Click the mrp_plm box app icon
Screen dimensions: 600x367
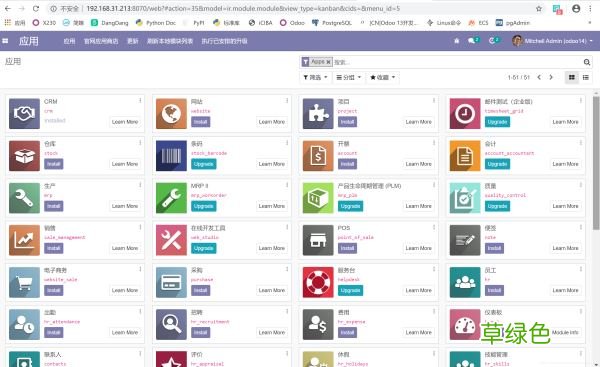[x=318, y=198]
